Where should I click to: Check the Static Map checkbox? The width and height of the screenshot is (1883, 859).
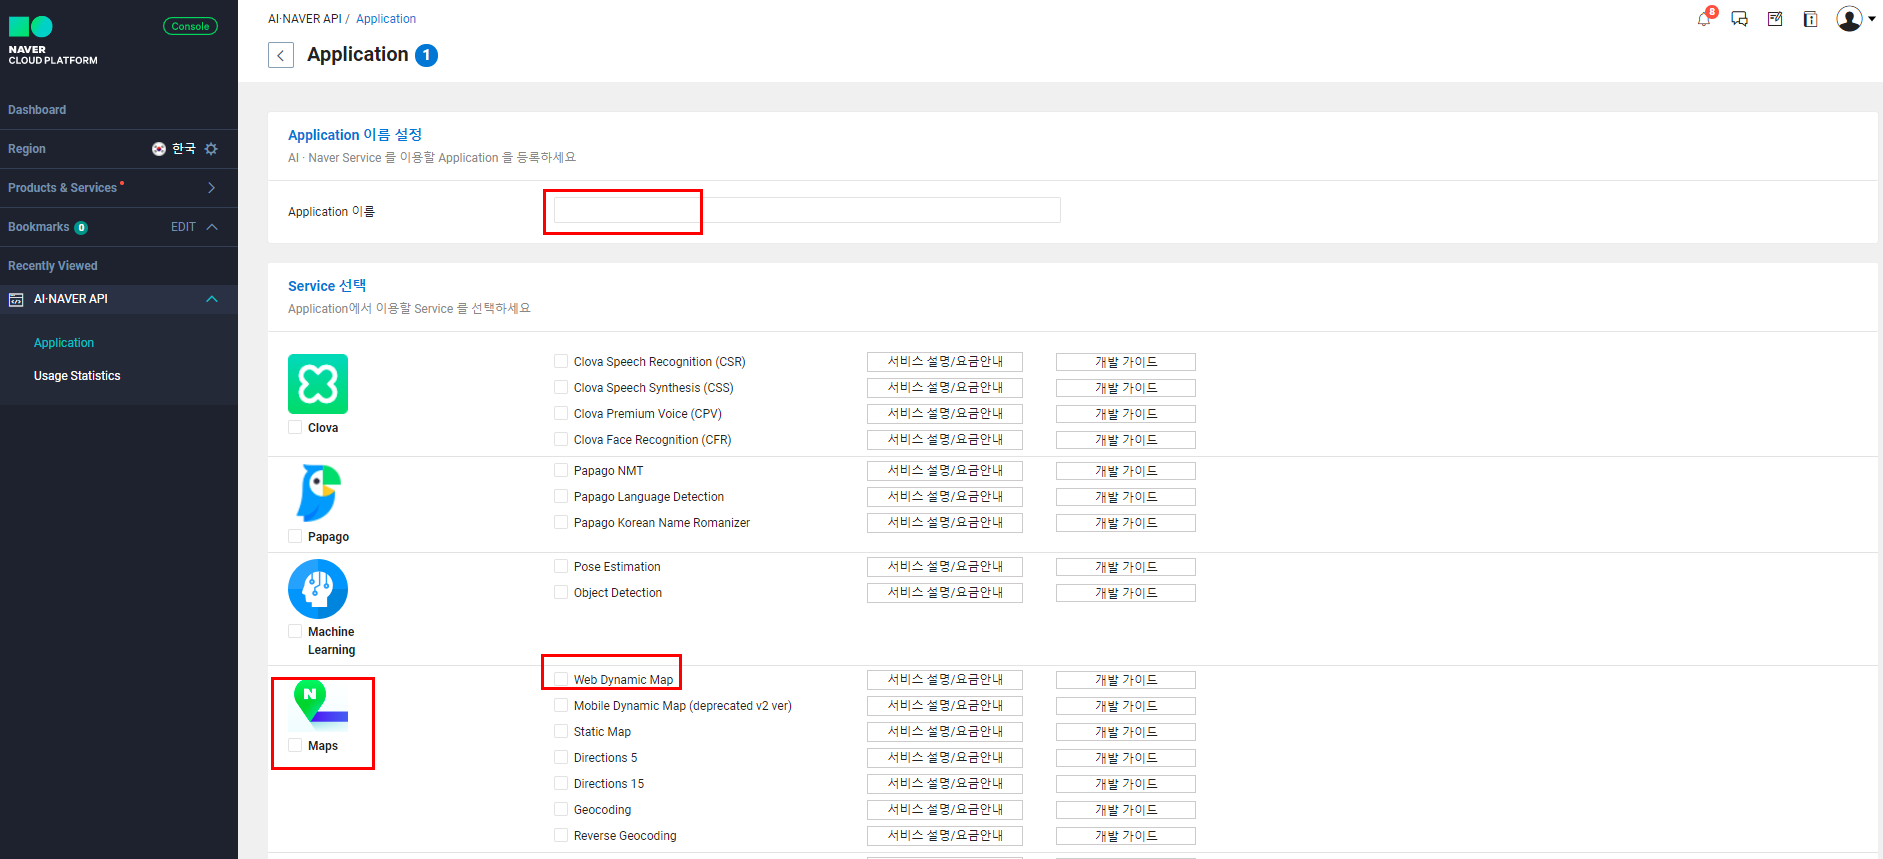coord(561,731)
